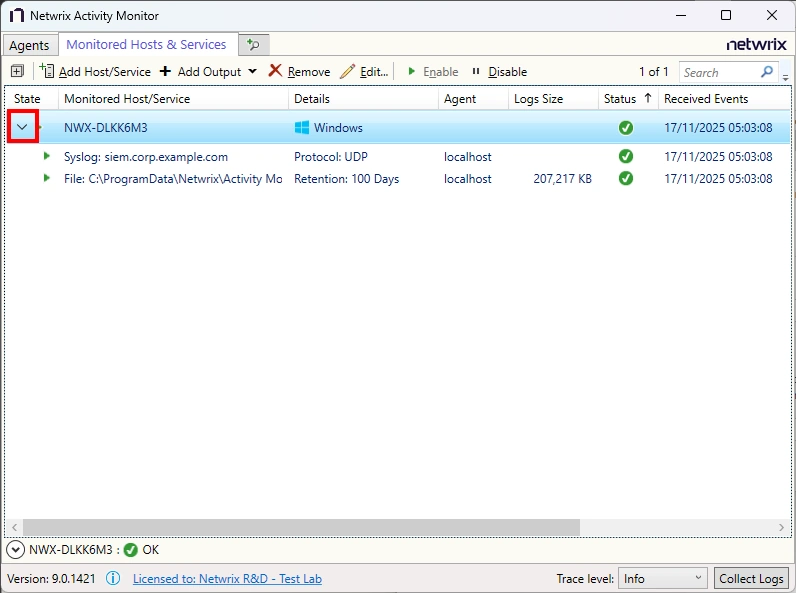
Task: Click the green state arrow for Syslog output
Action: (46, 156)
